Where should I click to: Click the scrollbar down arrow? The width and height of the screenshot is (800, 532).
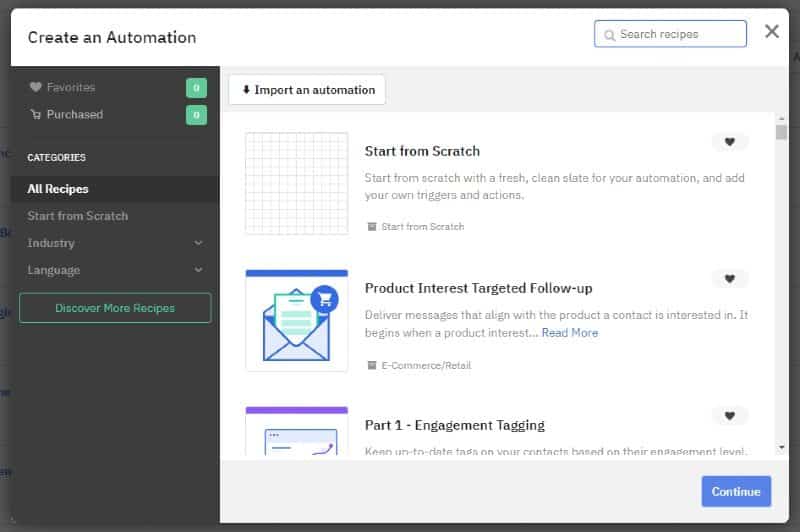point(781,448)
